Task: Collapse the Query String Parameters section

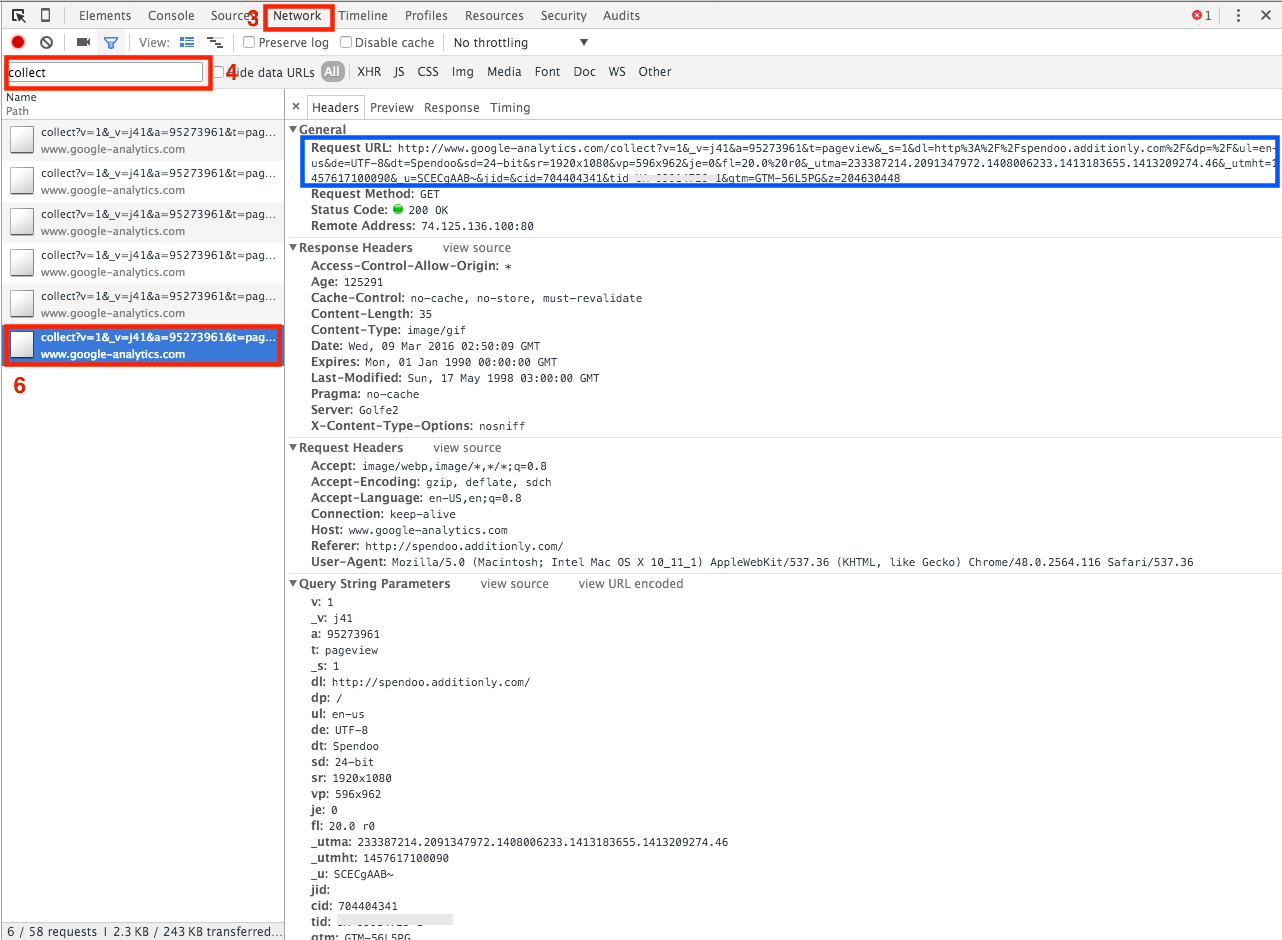Action: (293, 584)
